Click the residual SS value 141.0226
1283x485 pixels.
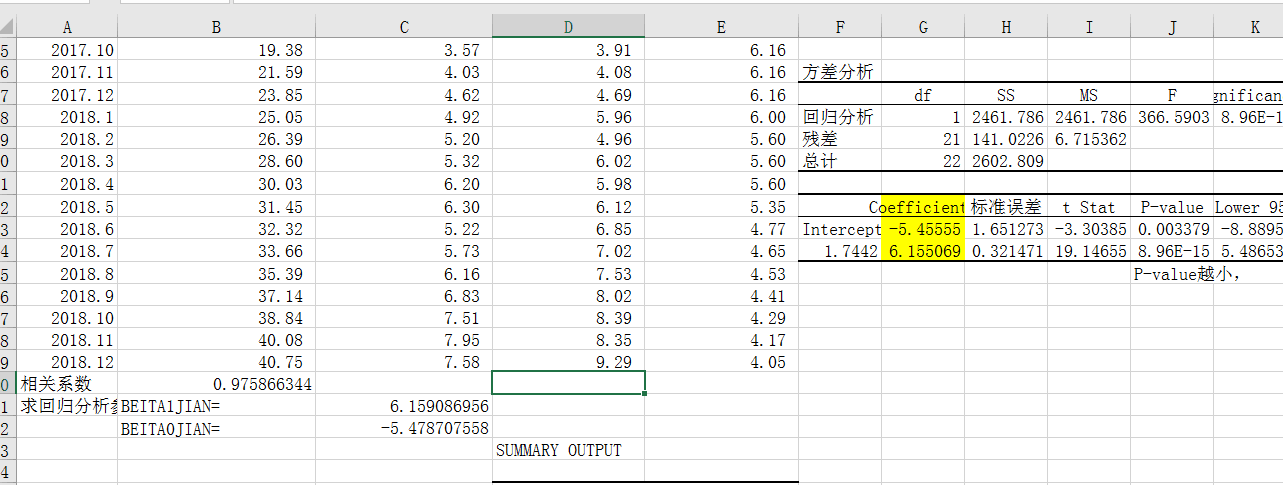pyautogui.click(x=1006, y=139)
